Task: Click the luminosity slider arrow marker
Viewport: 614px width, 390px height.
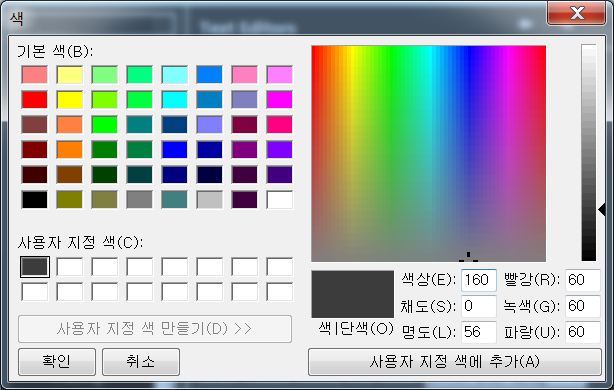Action: 602,209
